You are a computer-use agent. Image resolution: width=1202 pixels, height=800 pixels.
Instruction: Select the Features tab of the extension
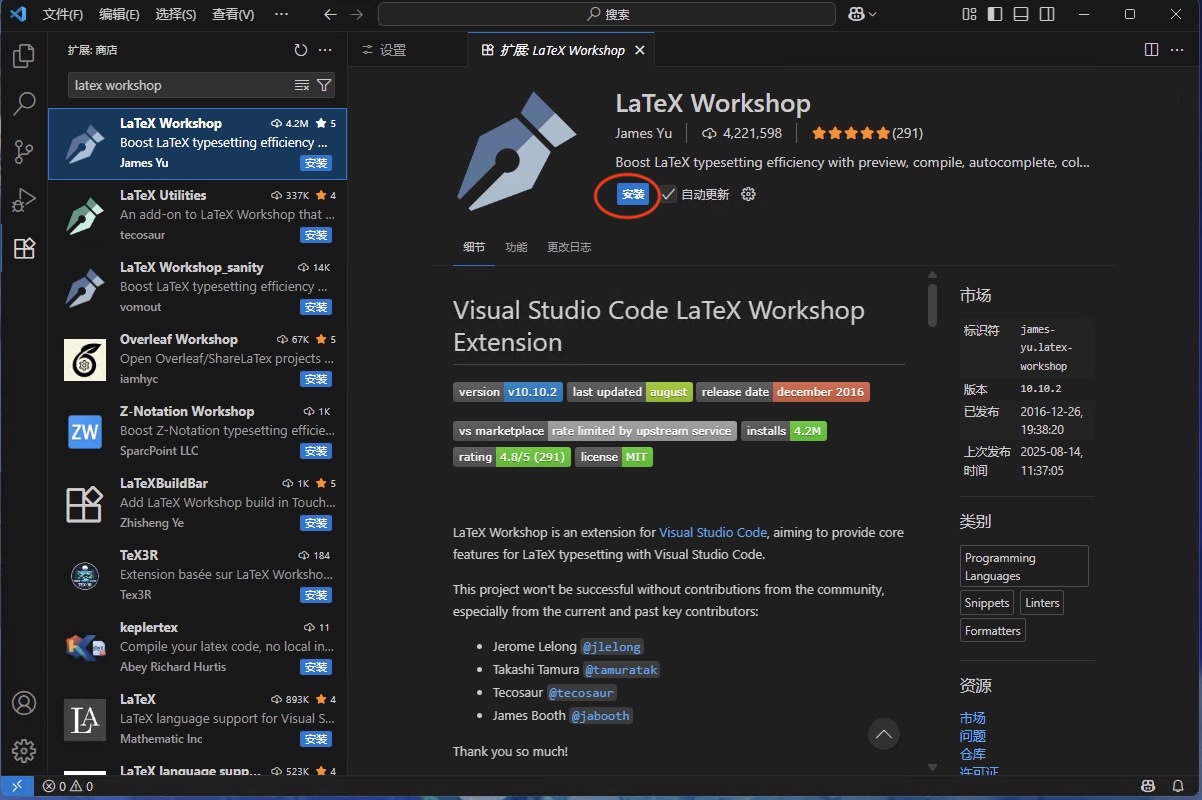point(516,247)
